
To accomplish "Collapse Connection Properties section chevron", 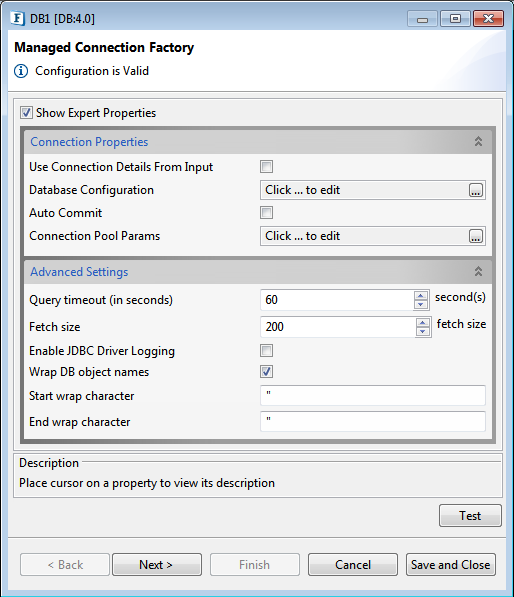I will [x=478, y=142].
